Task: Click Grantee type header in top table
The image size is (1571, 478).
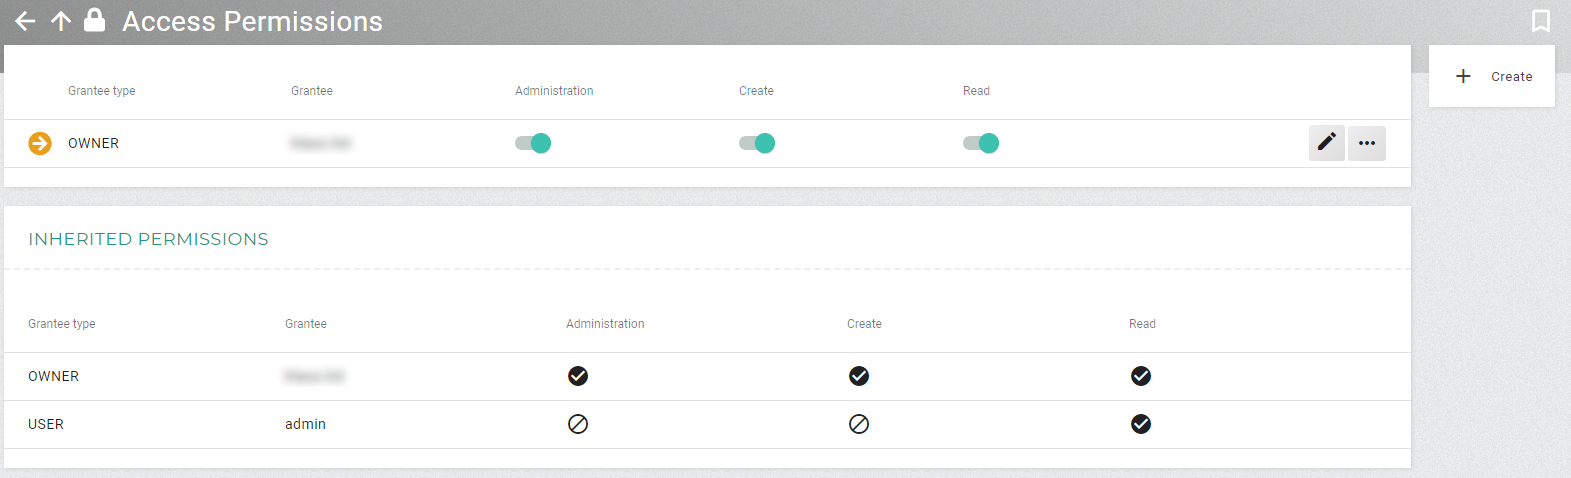Action: (x=101, y=91)
